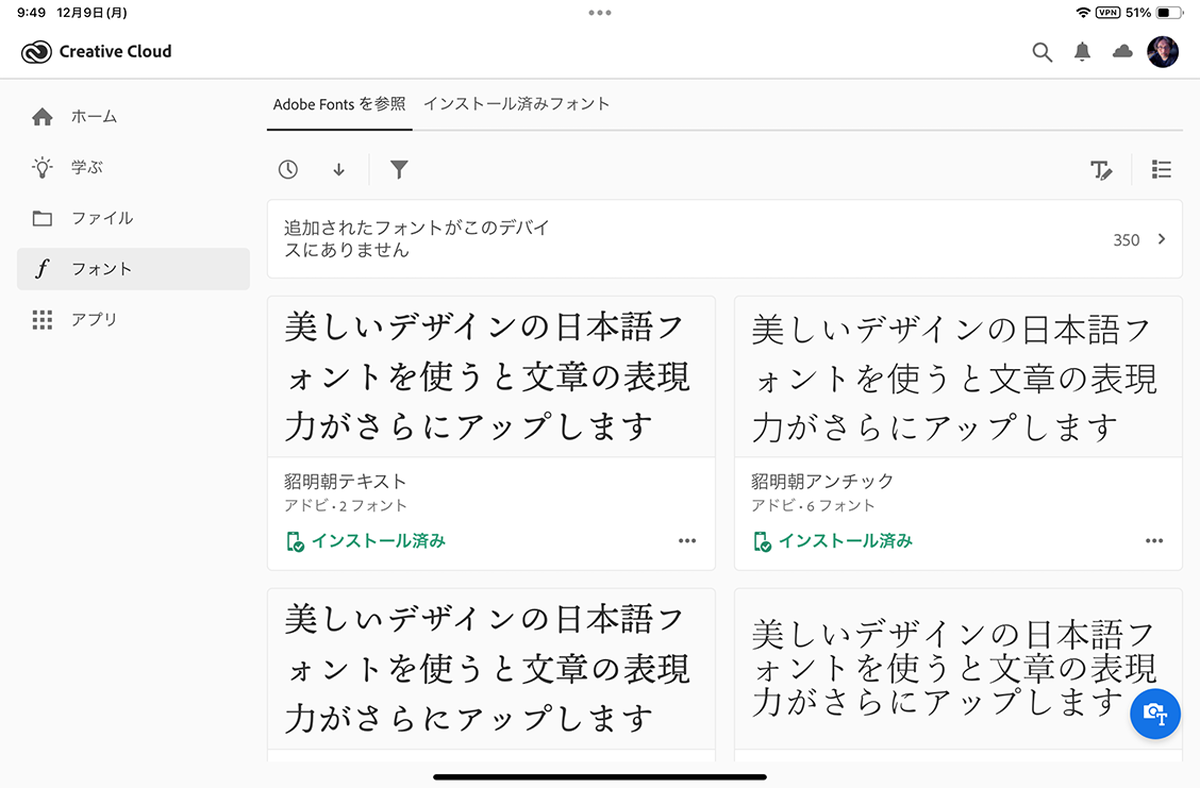Switch to list view
The height and width of the screenshot is (788, 1200).
(x=1161, y=170)
